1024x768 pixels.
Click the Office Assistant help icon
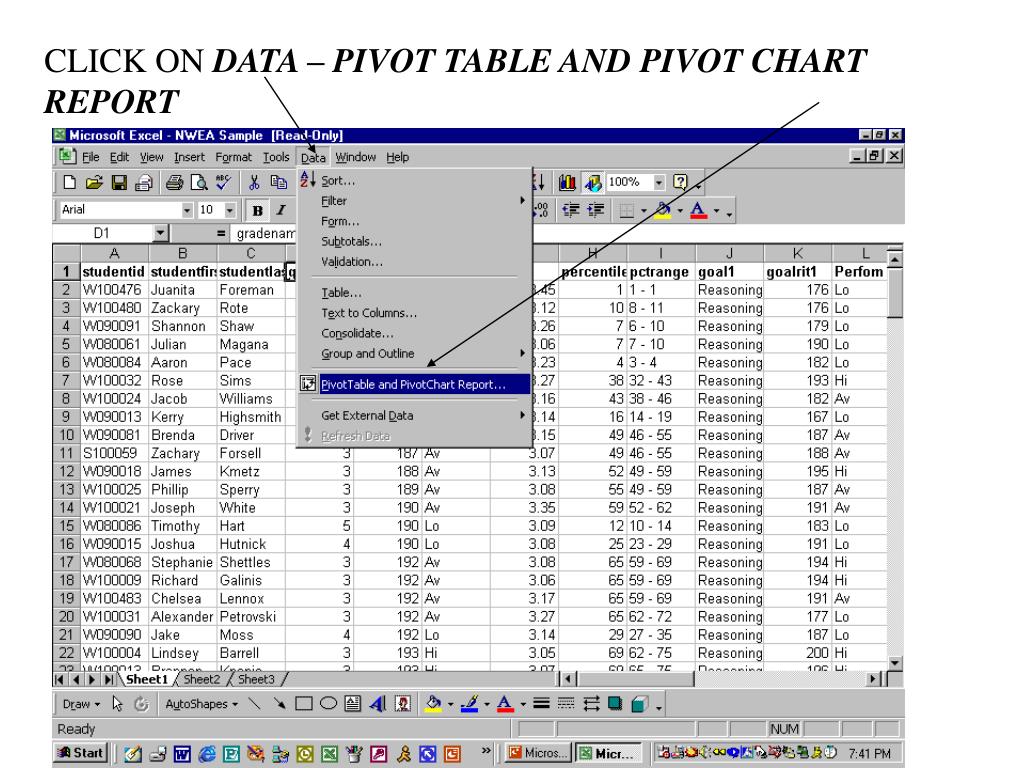(680, 182)
